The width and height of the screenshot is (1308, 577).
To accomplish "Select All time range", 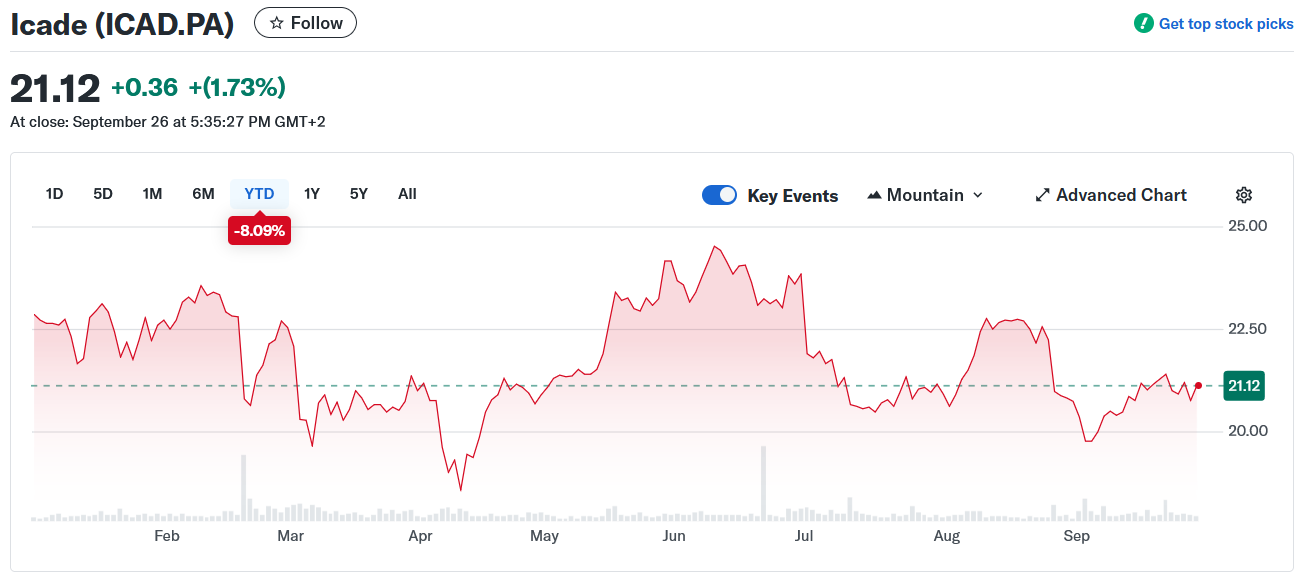I will [x=407, y=194].
